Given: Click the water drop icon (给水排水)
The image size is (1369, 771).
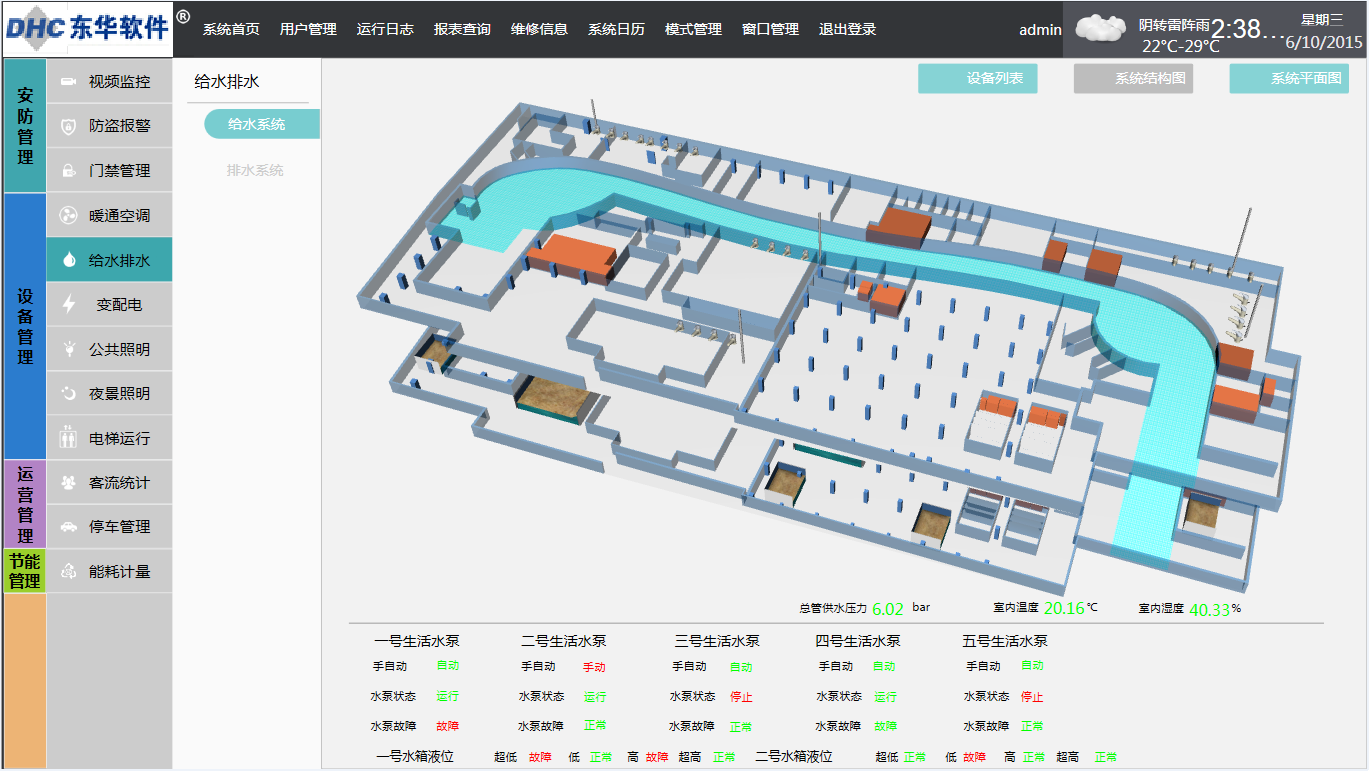Looking at the screenshot, I should pos(68,260).
